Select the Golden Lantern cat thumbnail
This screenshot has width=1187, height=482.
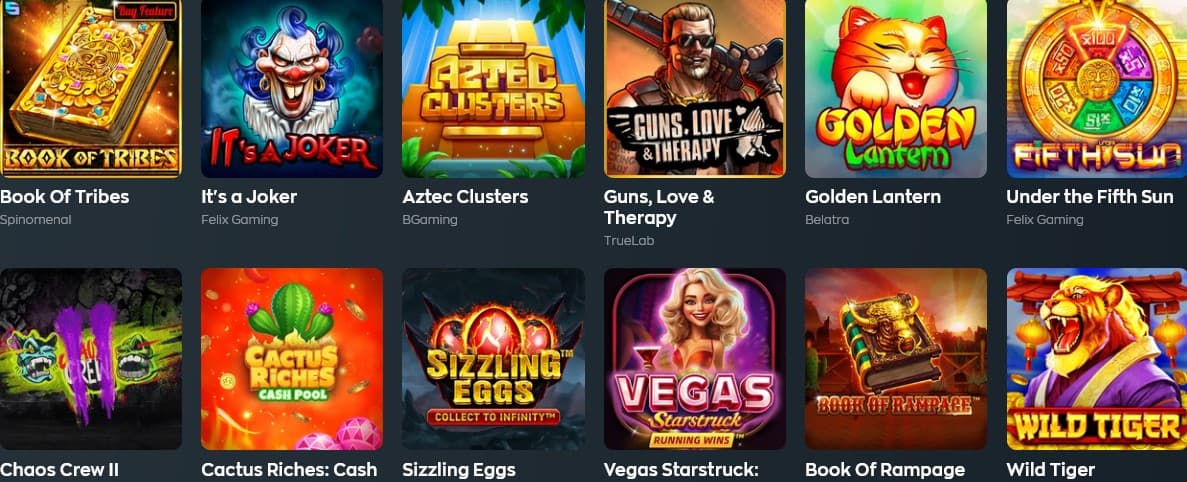tap(896, 89)
